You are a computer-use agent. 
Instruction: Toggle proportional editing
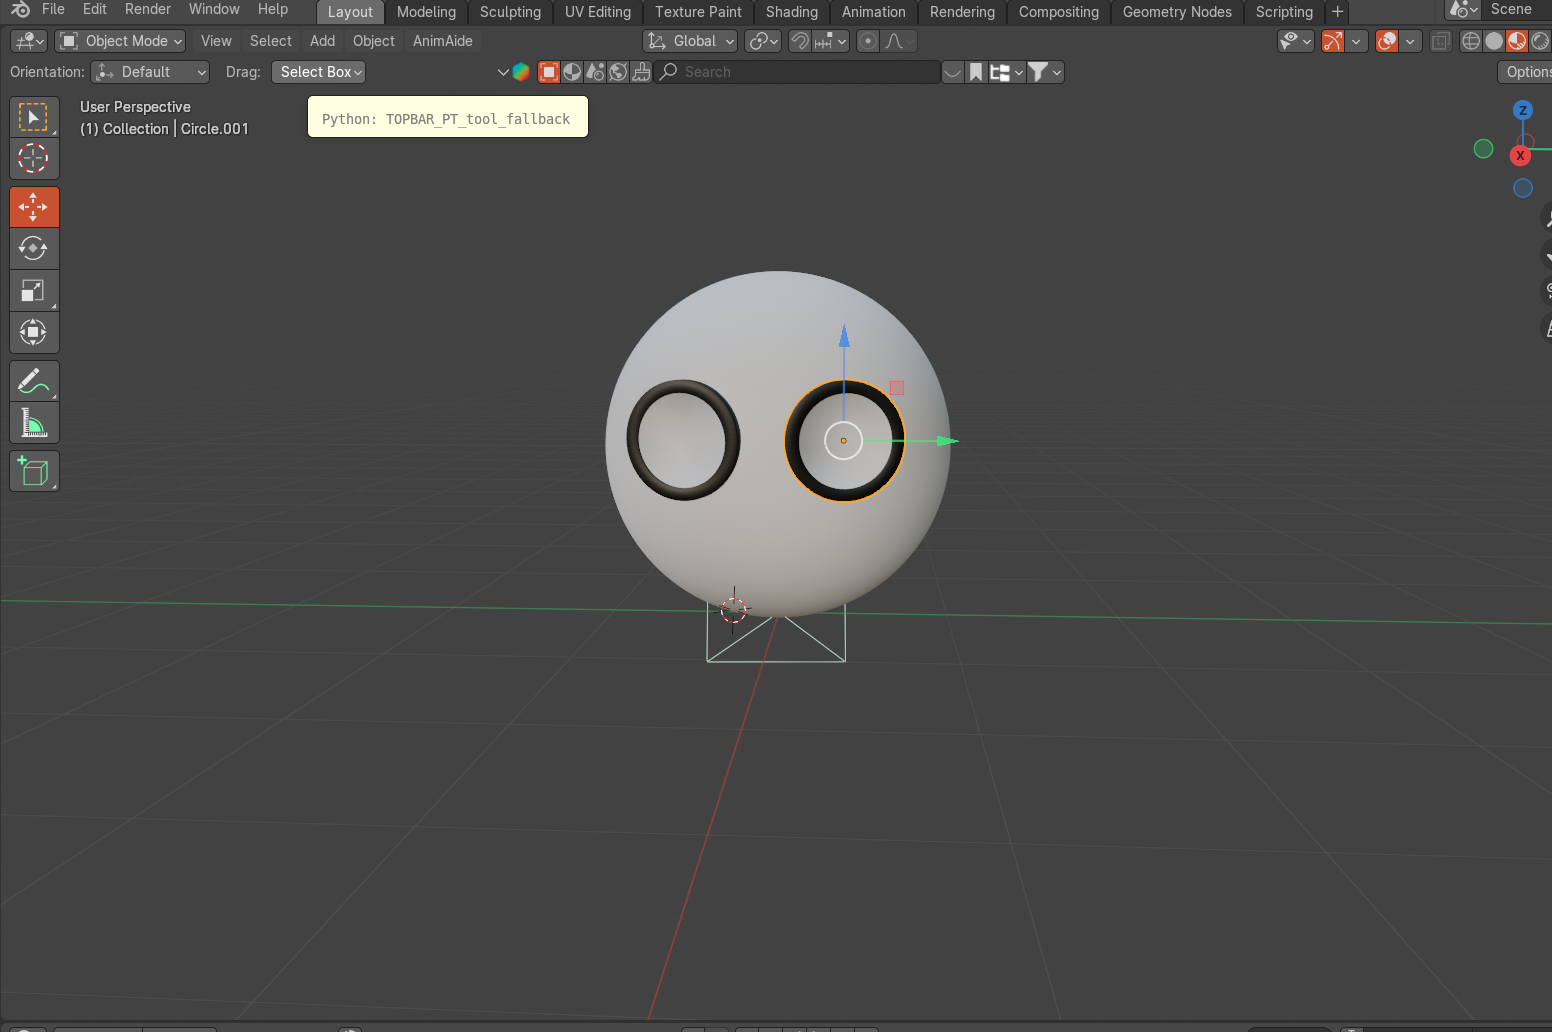coord(866,41)
